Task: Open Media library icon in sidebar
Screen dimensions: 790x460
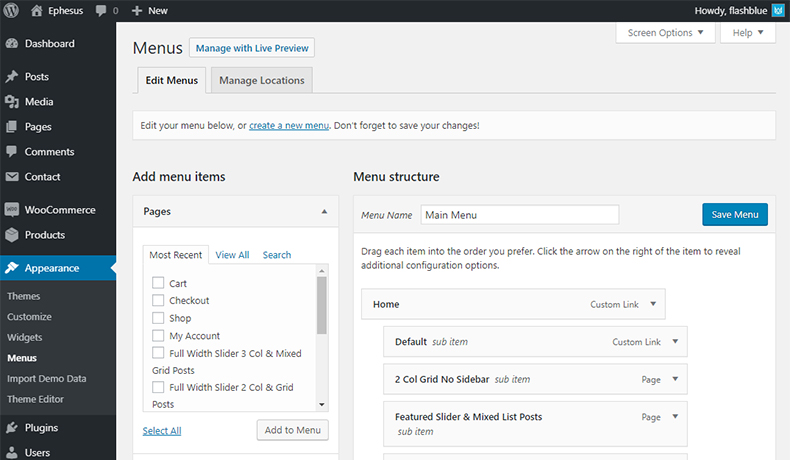Action: tap(12, 102)
